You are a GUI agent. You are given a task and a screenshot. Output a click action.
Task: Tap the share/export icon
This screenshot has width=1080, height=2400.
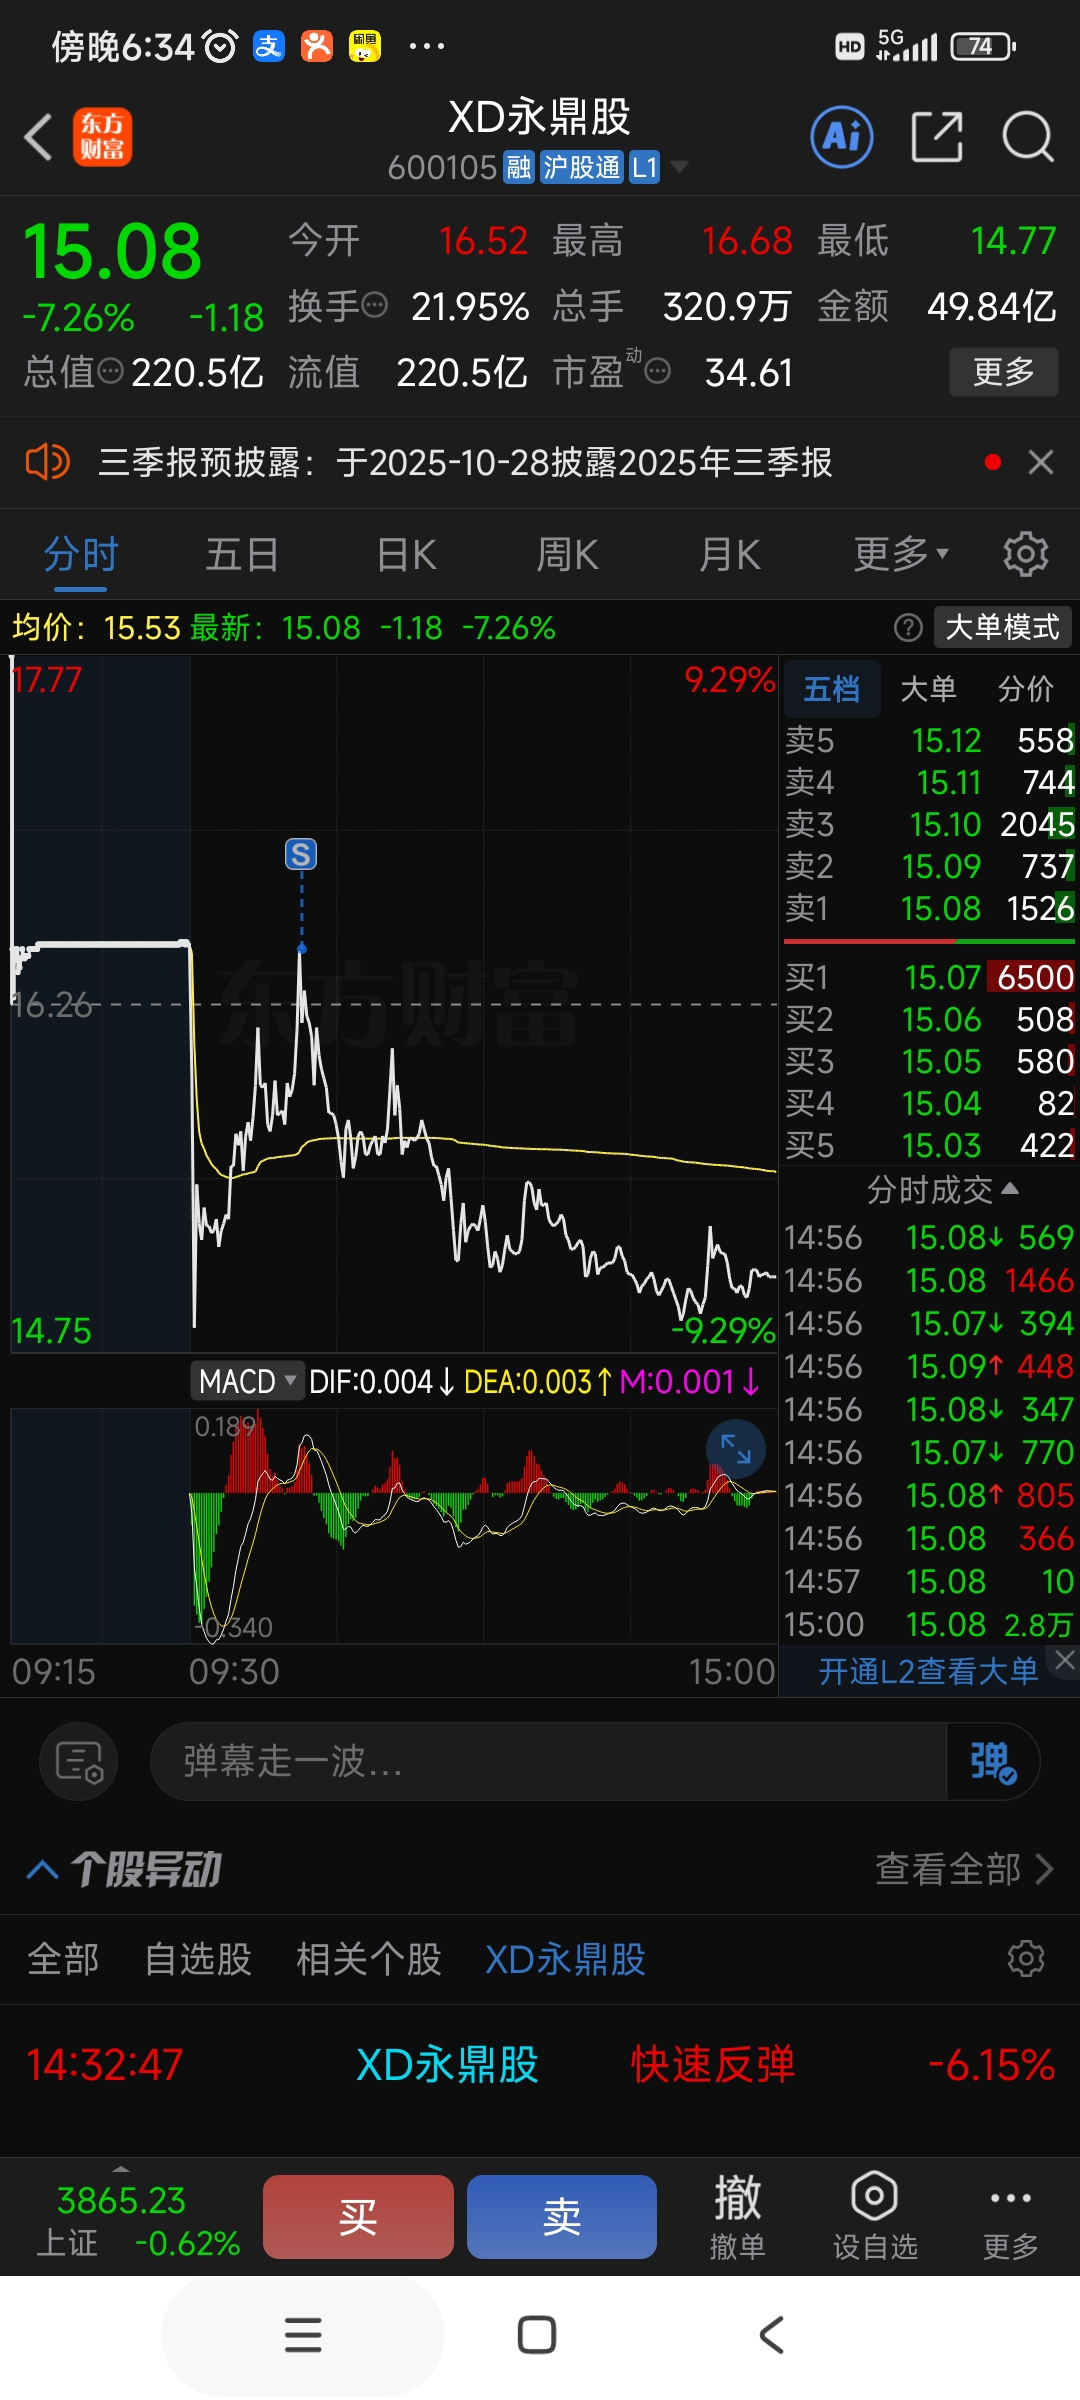pyautogui.click(x=937, y=137)
